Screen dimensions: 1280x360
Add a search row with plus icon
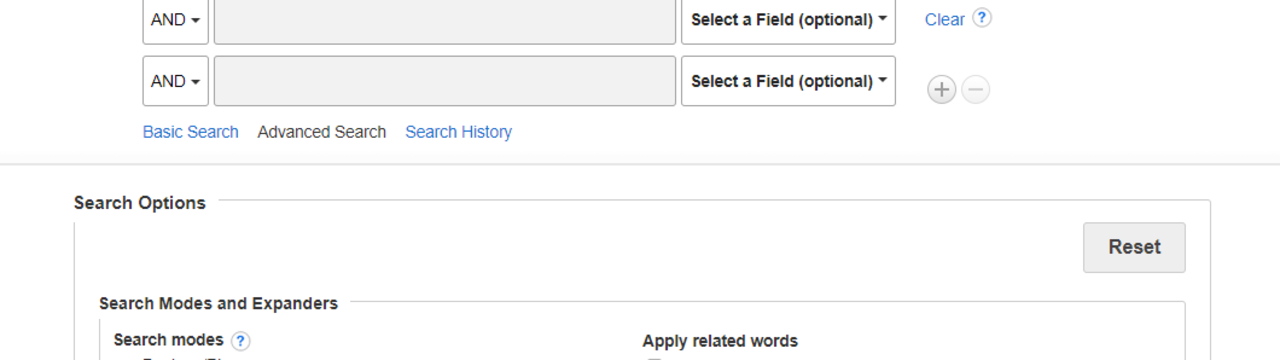941,90
